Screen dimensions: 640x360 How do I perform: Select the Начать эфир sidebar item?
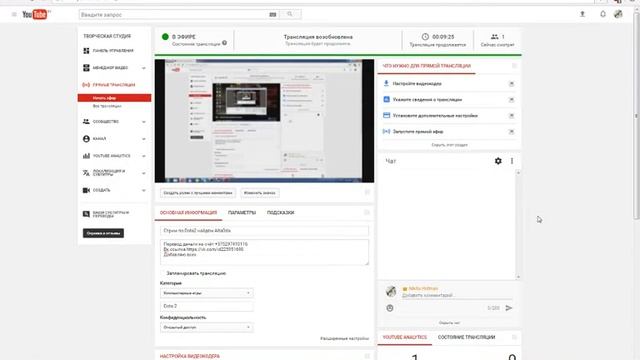(x=114, y=98)
